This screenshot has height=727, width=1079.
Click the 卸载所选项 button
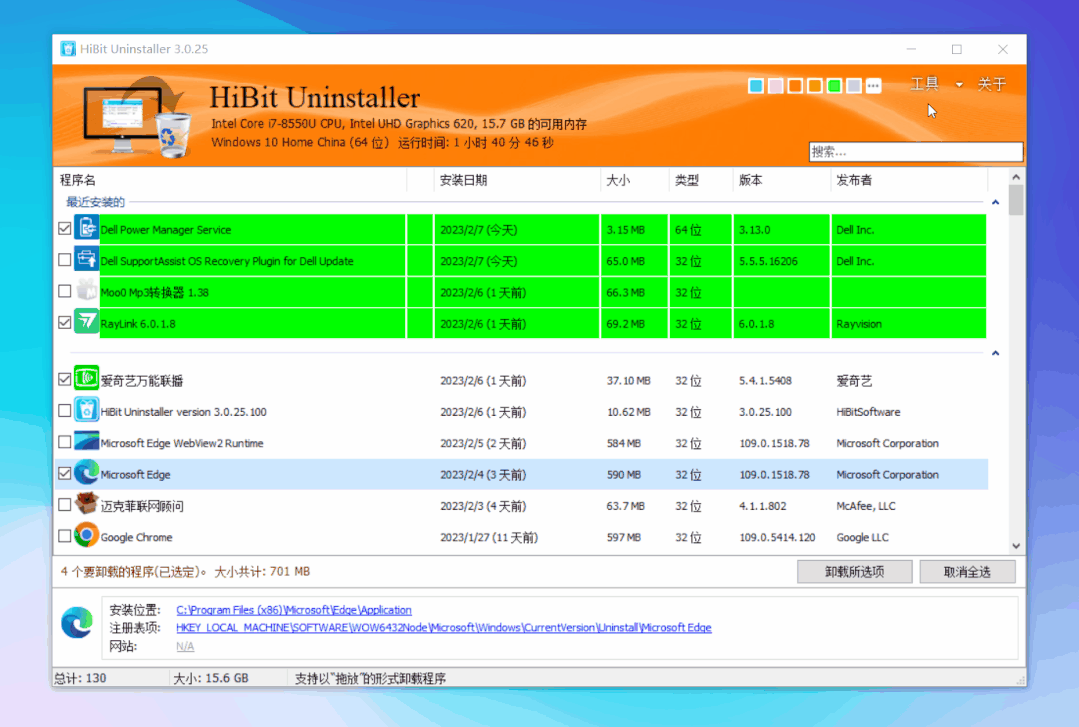click(854, 571)
